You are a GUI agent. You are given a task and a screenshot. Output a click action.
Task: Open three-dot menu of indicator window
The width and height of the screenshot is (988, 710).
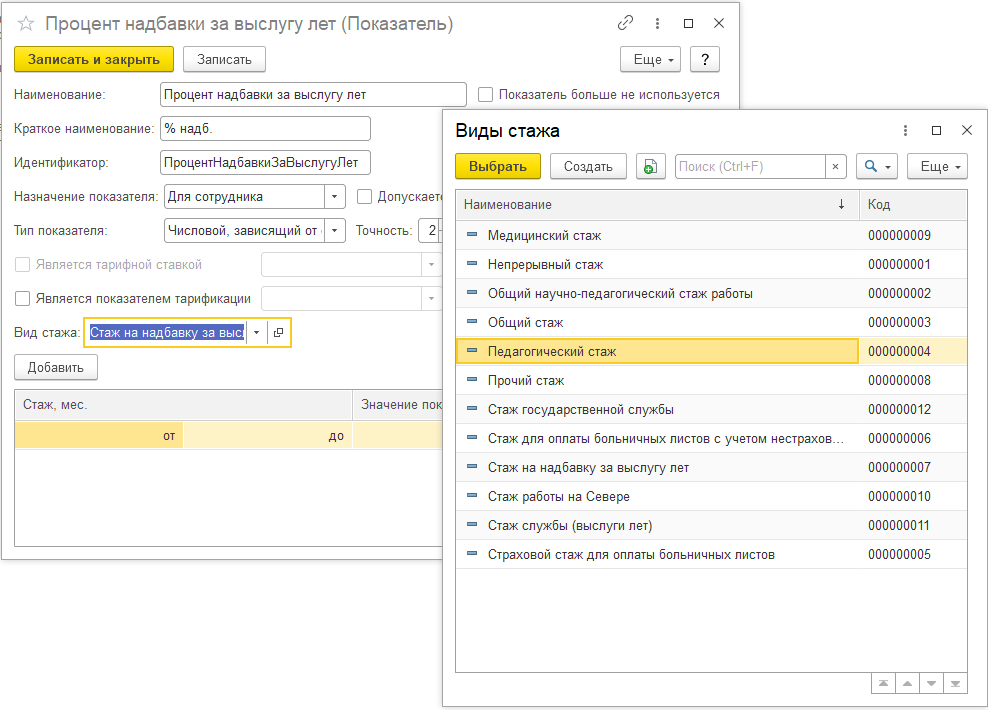[x=657, y=23]
